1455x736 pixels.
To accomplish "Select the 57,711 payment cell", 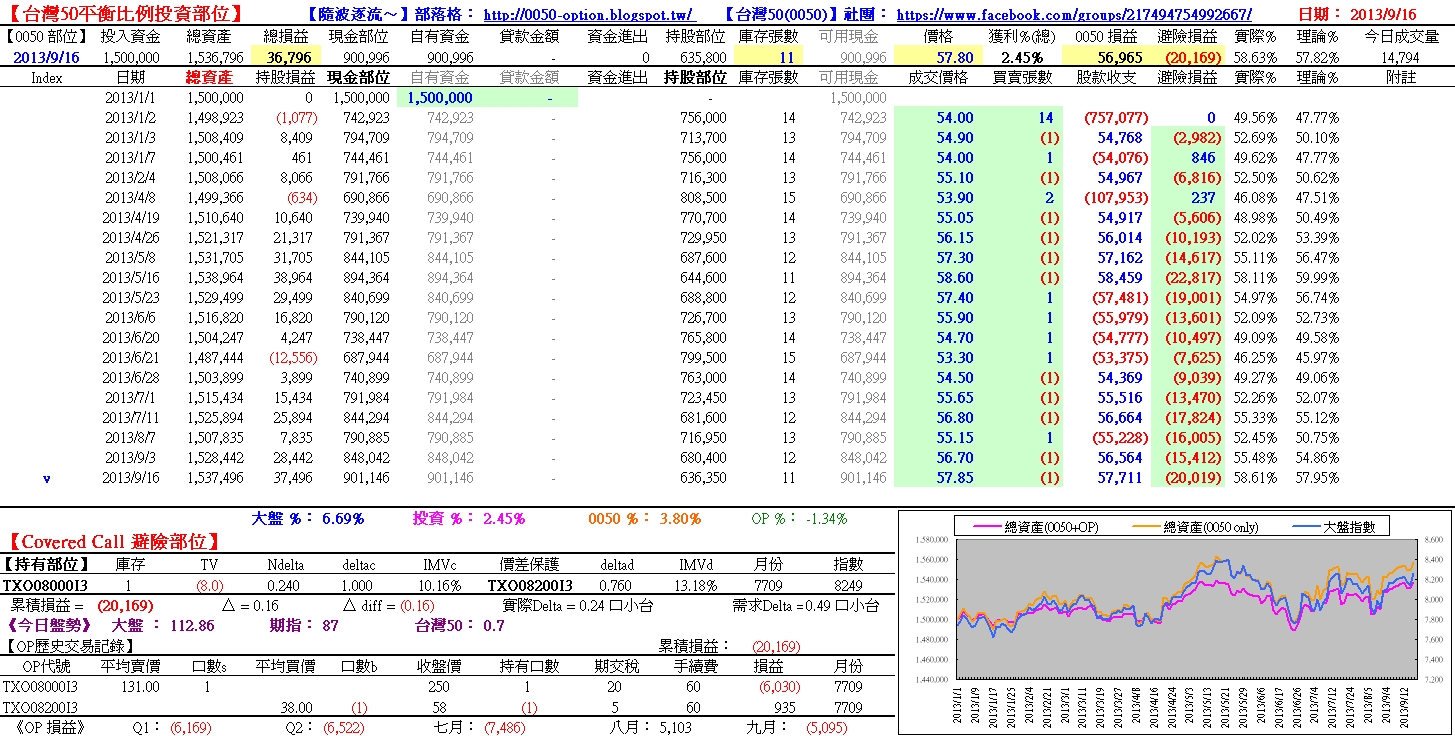I will click(x=1119, y=478).
